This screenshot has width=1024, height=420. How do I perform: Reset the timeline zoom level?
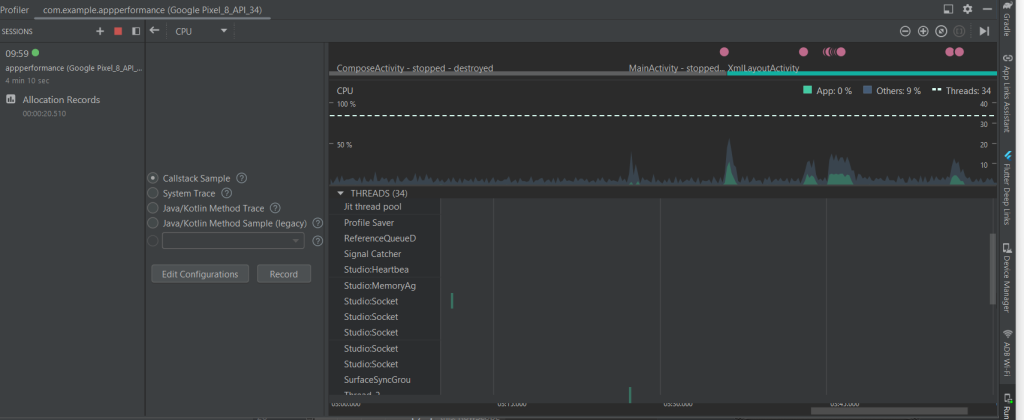(x=941, y=31)
